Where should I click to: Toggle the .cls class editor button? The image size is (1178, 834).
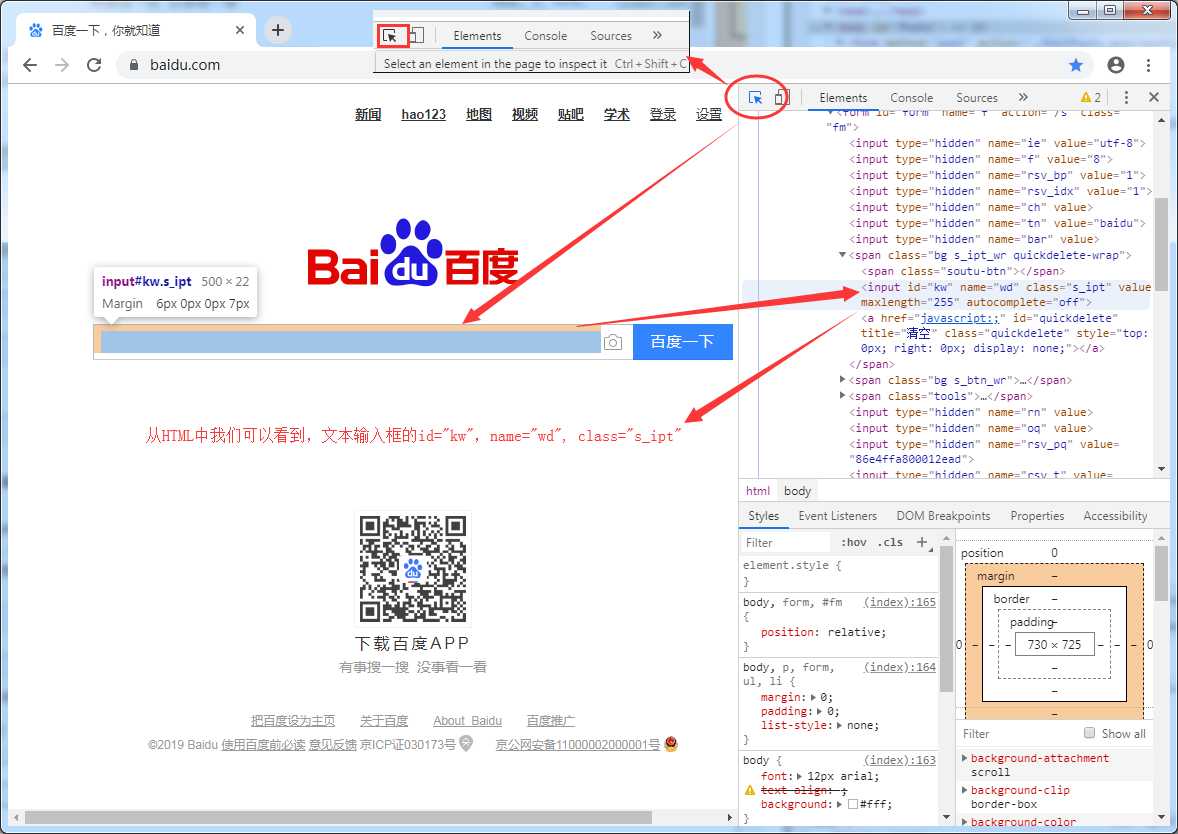(890, 542)
